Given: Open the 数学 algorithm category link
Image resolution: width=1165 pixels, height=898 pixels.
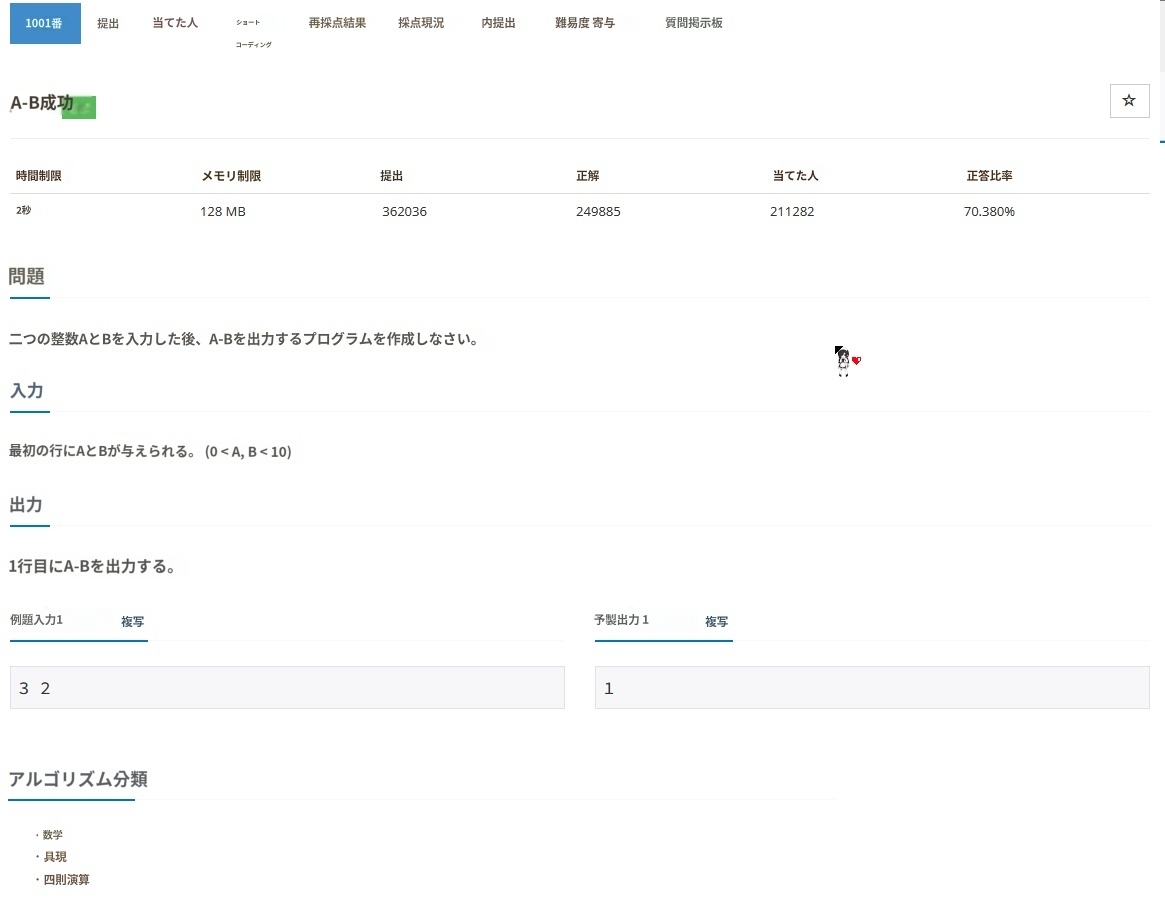Looking at the screenshot, I should tap(53, 835).
